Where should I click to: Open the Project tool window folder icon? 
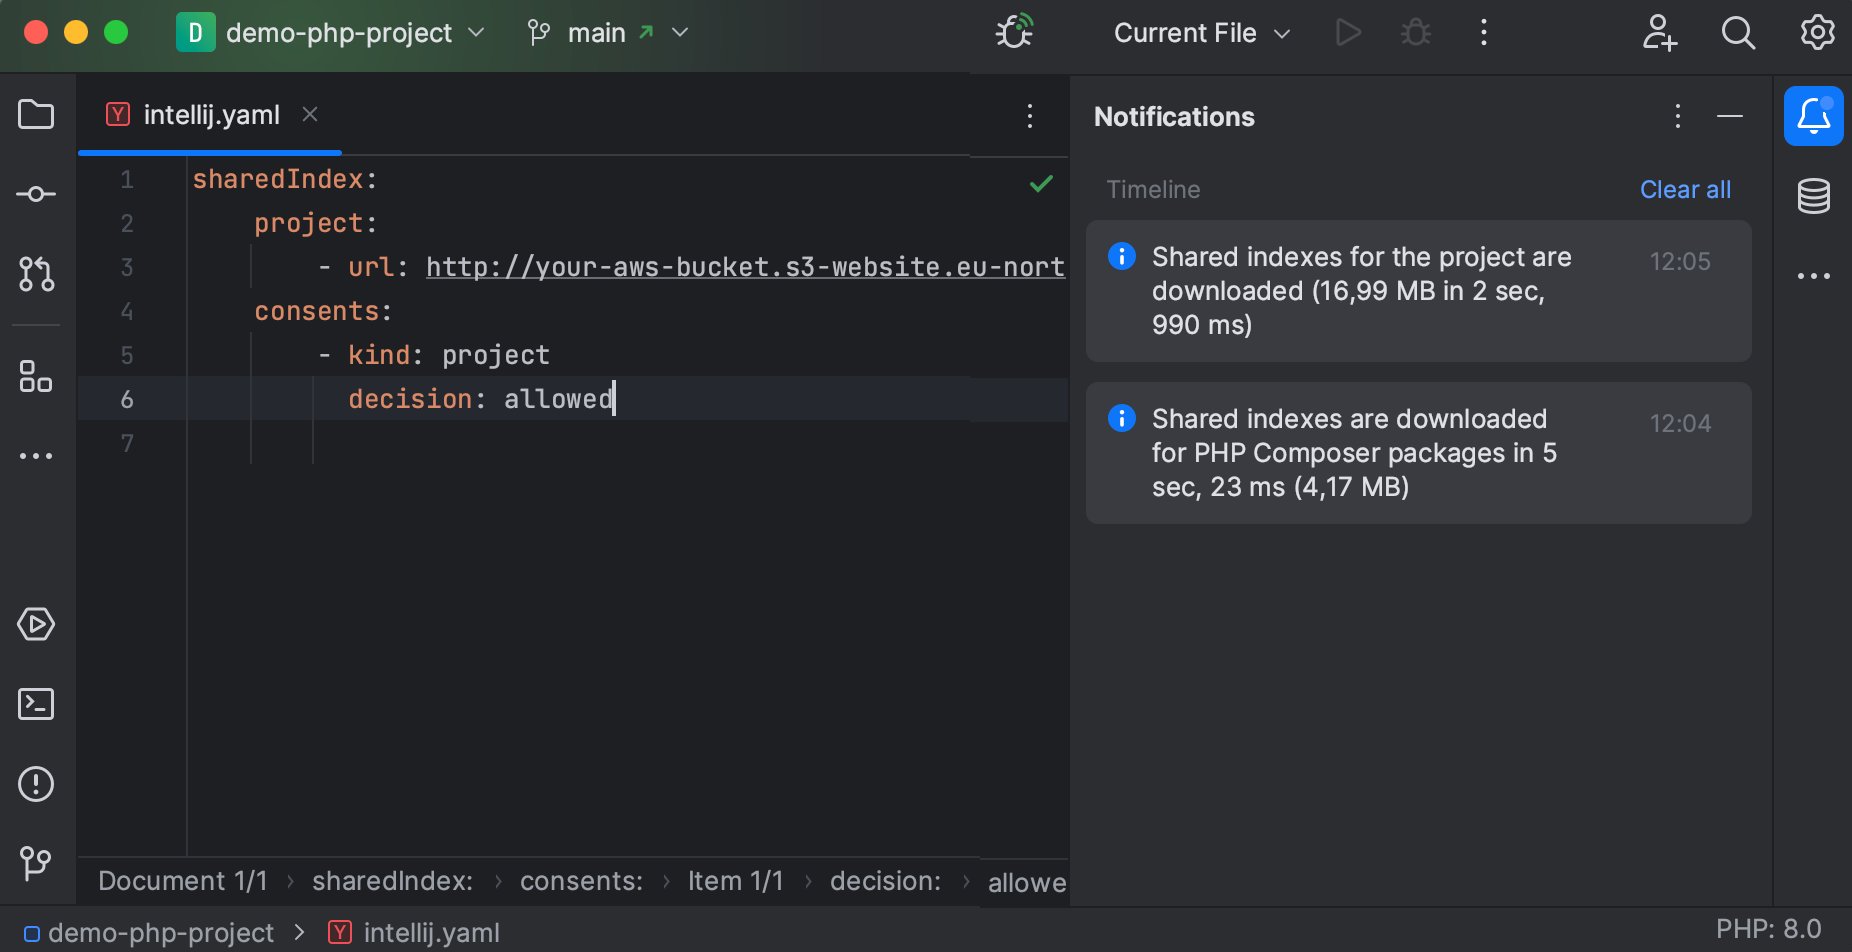tap(36, 114)
